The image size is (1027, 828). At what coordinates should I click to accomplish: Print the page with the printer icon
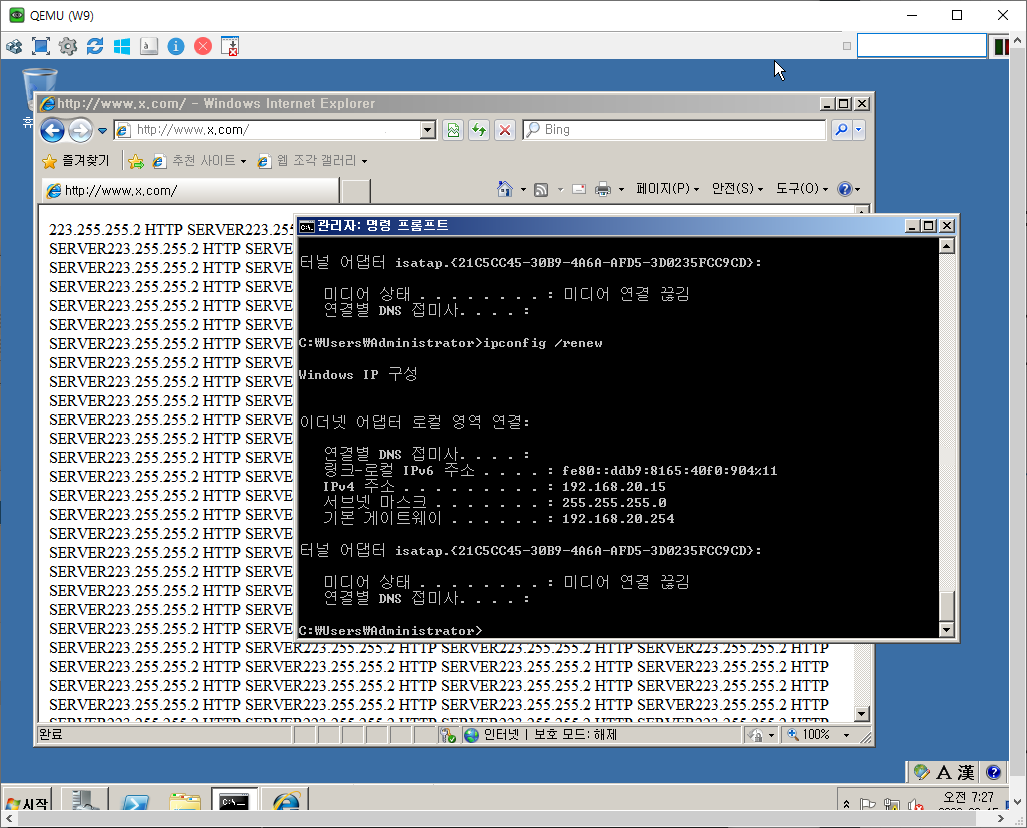click(x=603, y=190)
